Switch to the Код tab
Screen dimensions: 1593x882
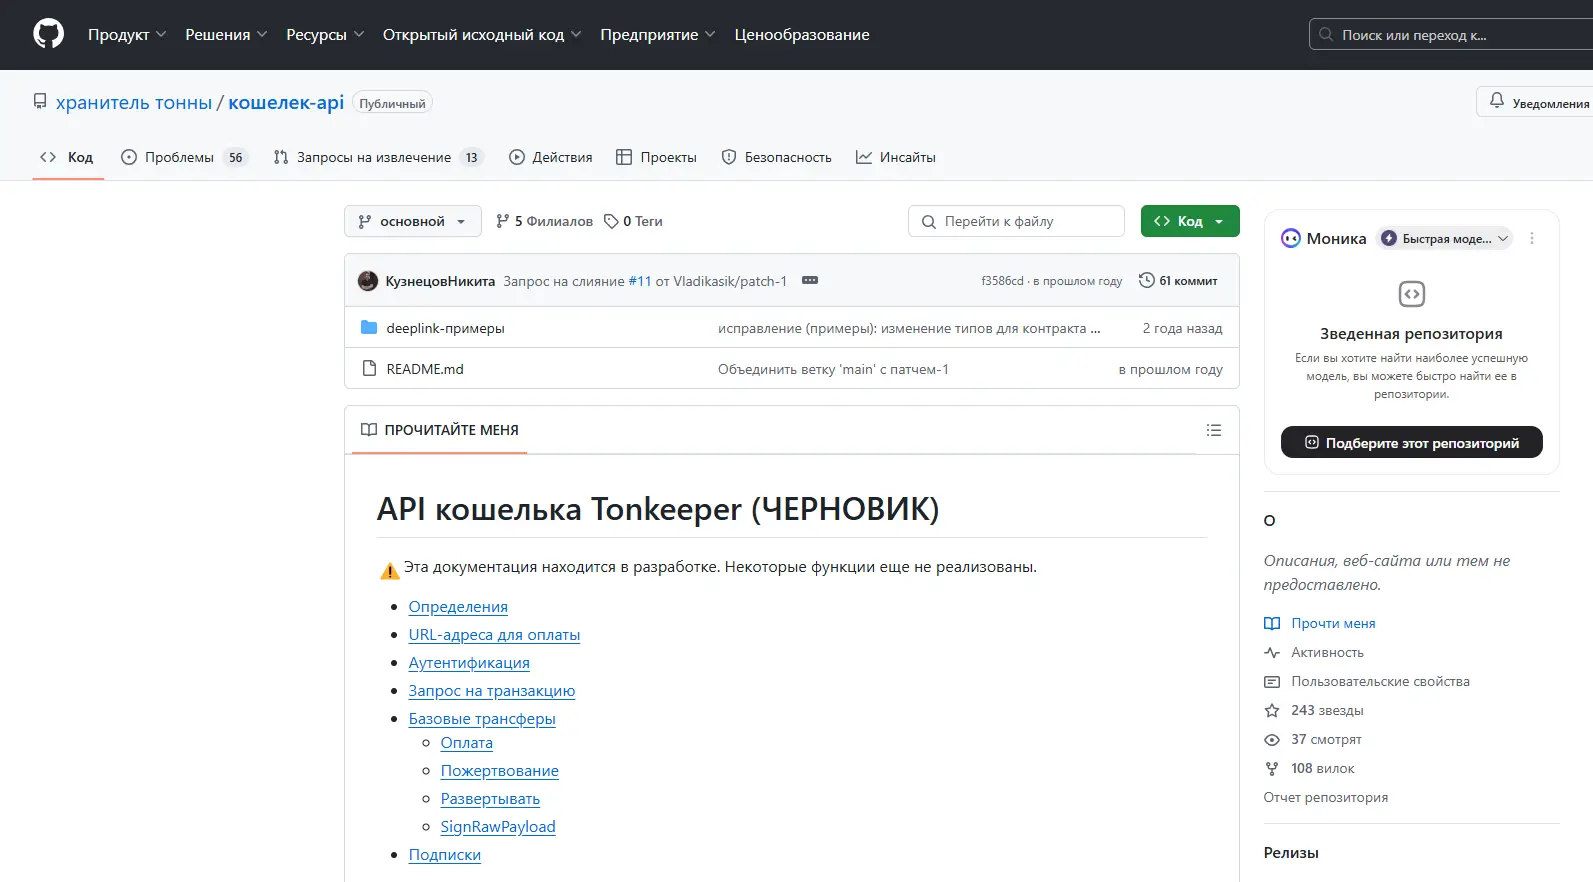tap(67, 157)
